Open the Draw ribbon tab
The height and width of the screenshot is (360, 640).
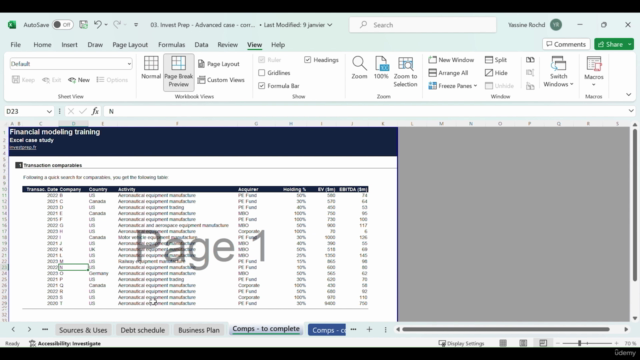(95, 44)
